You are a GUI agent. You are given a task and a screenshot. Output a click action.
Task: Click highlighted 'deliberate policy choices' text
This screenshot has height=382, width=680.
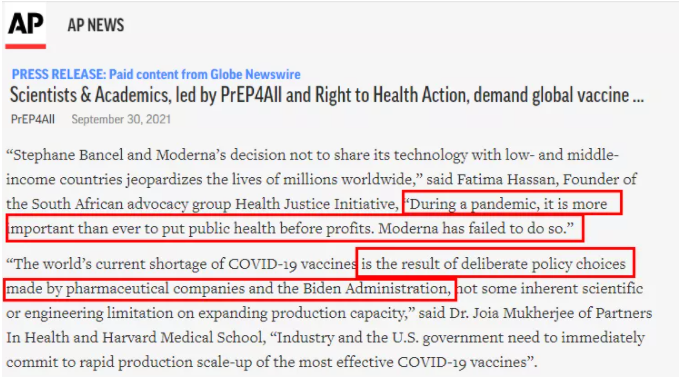pyautogui.click(x=543, y=264)
